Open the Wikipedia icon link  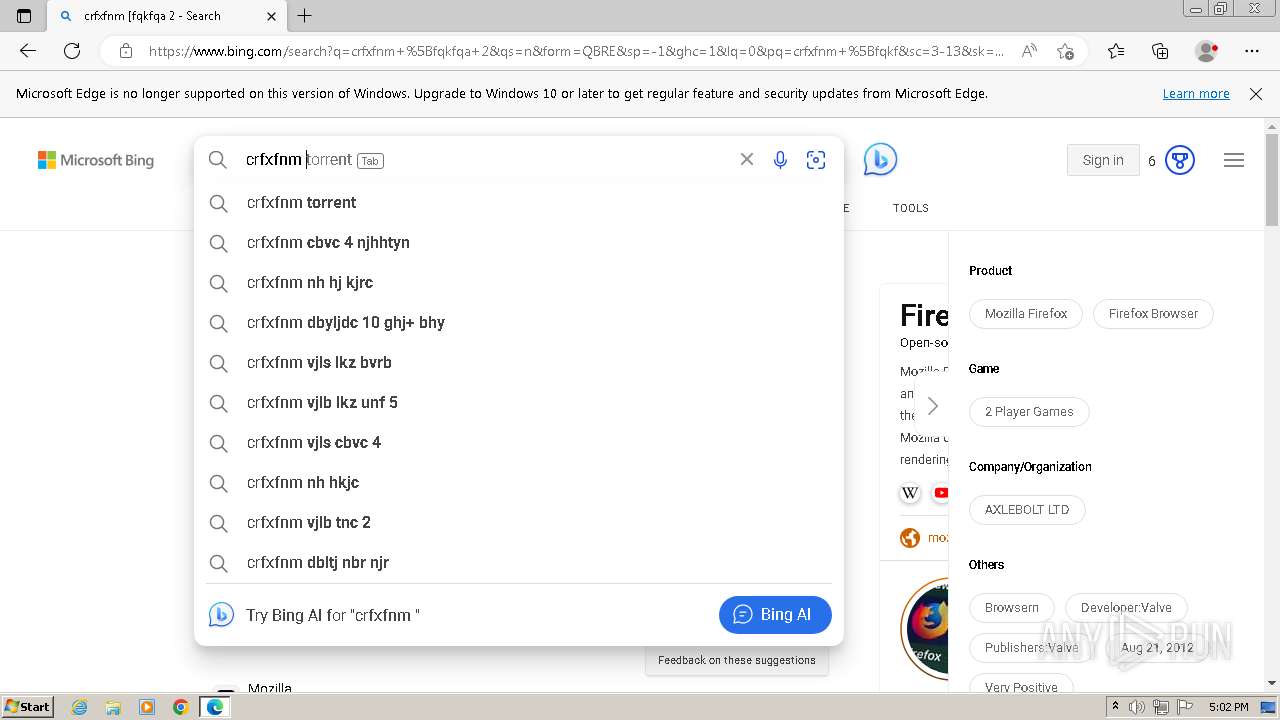coord(910,493)
